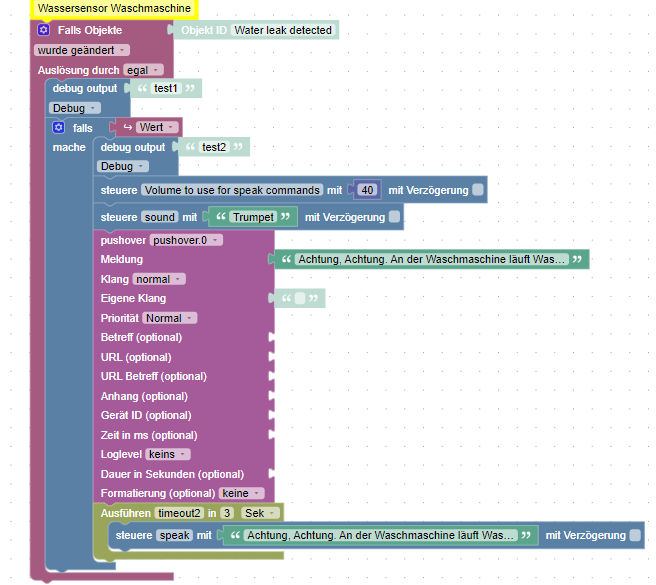Toggle delay checkbox on Volume steuere block
Image resolution: width=656 pixels, height=585 pixels.
point(477,190)
